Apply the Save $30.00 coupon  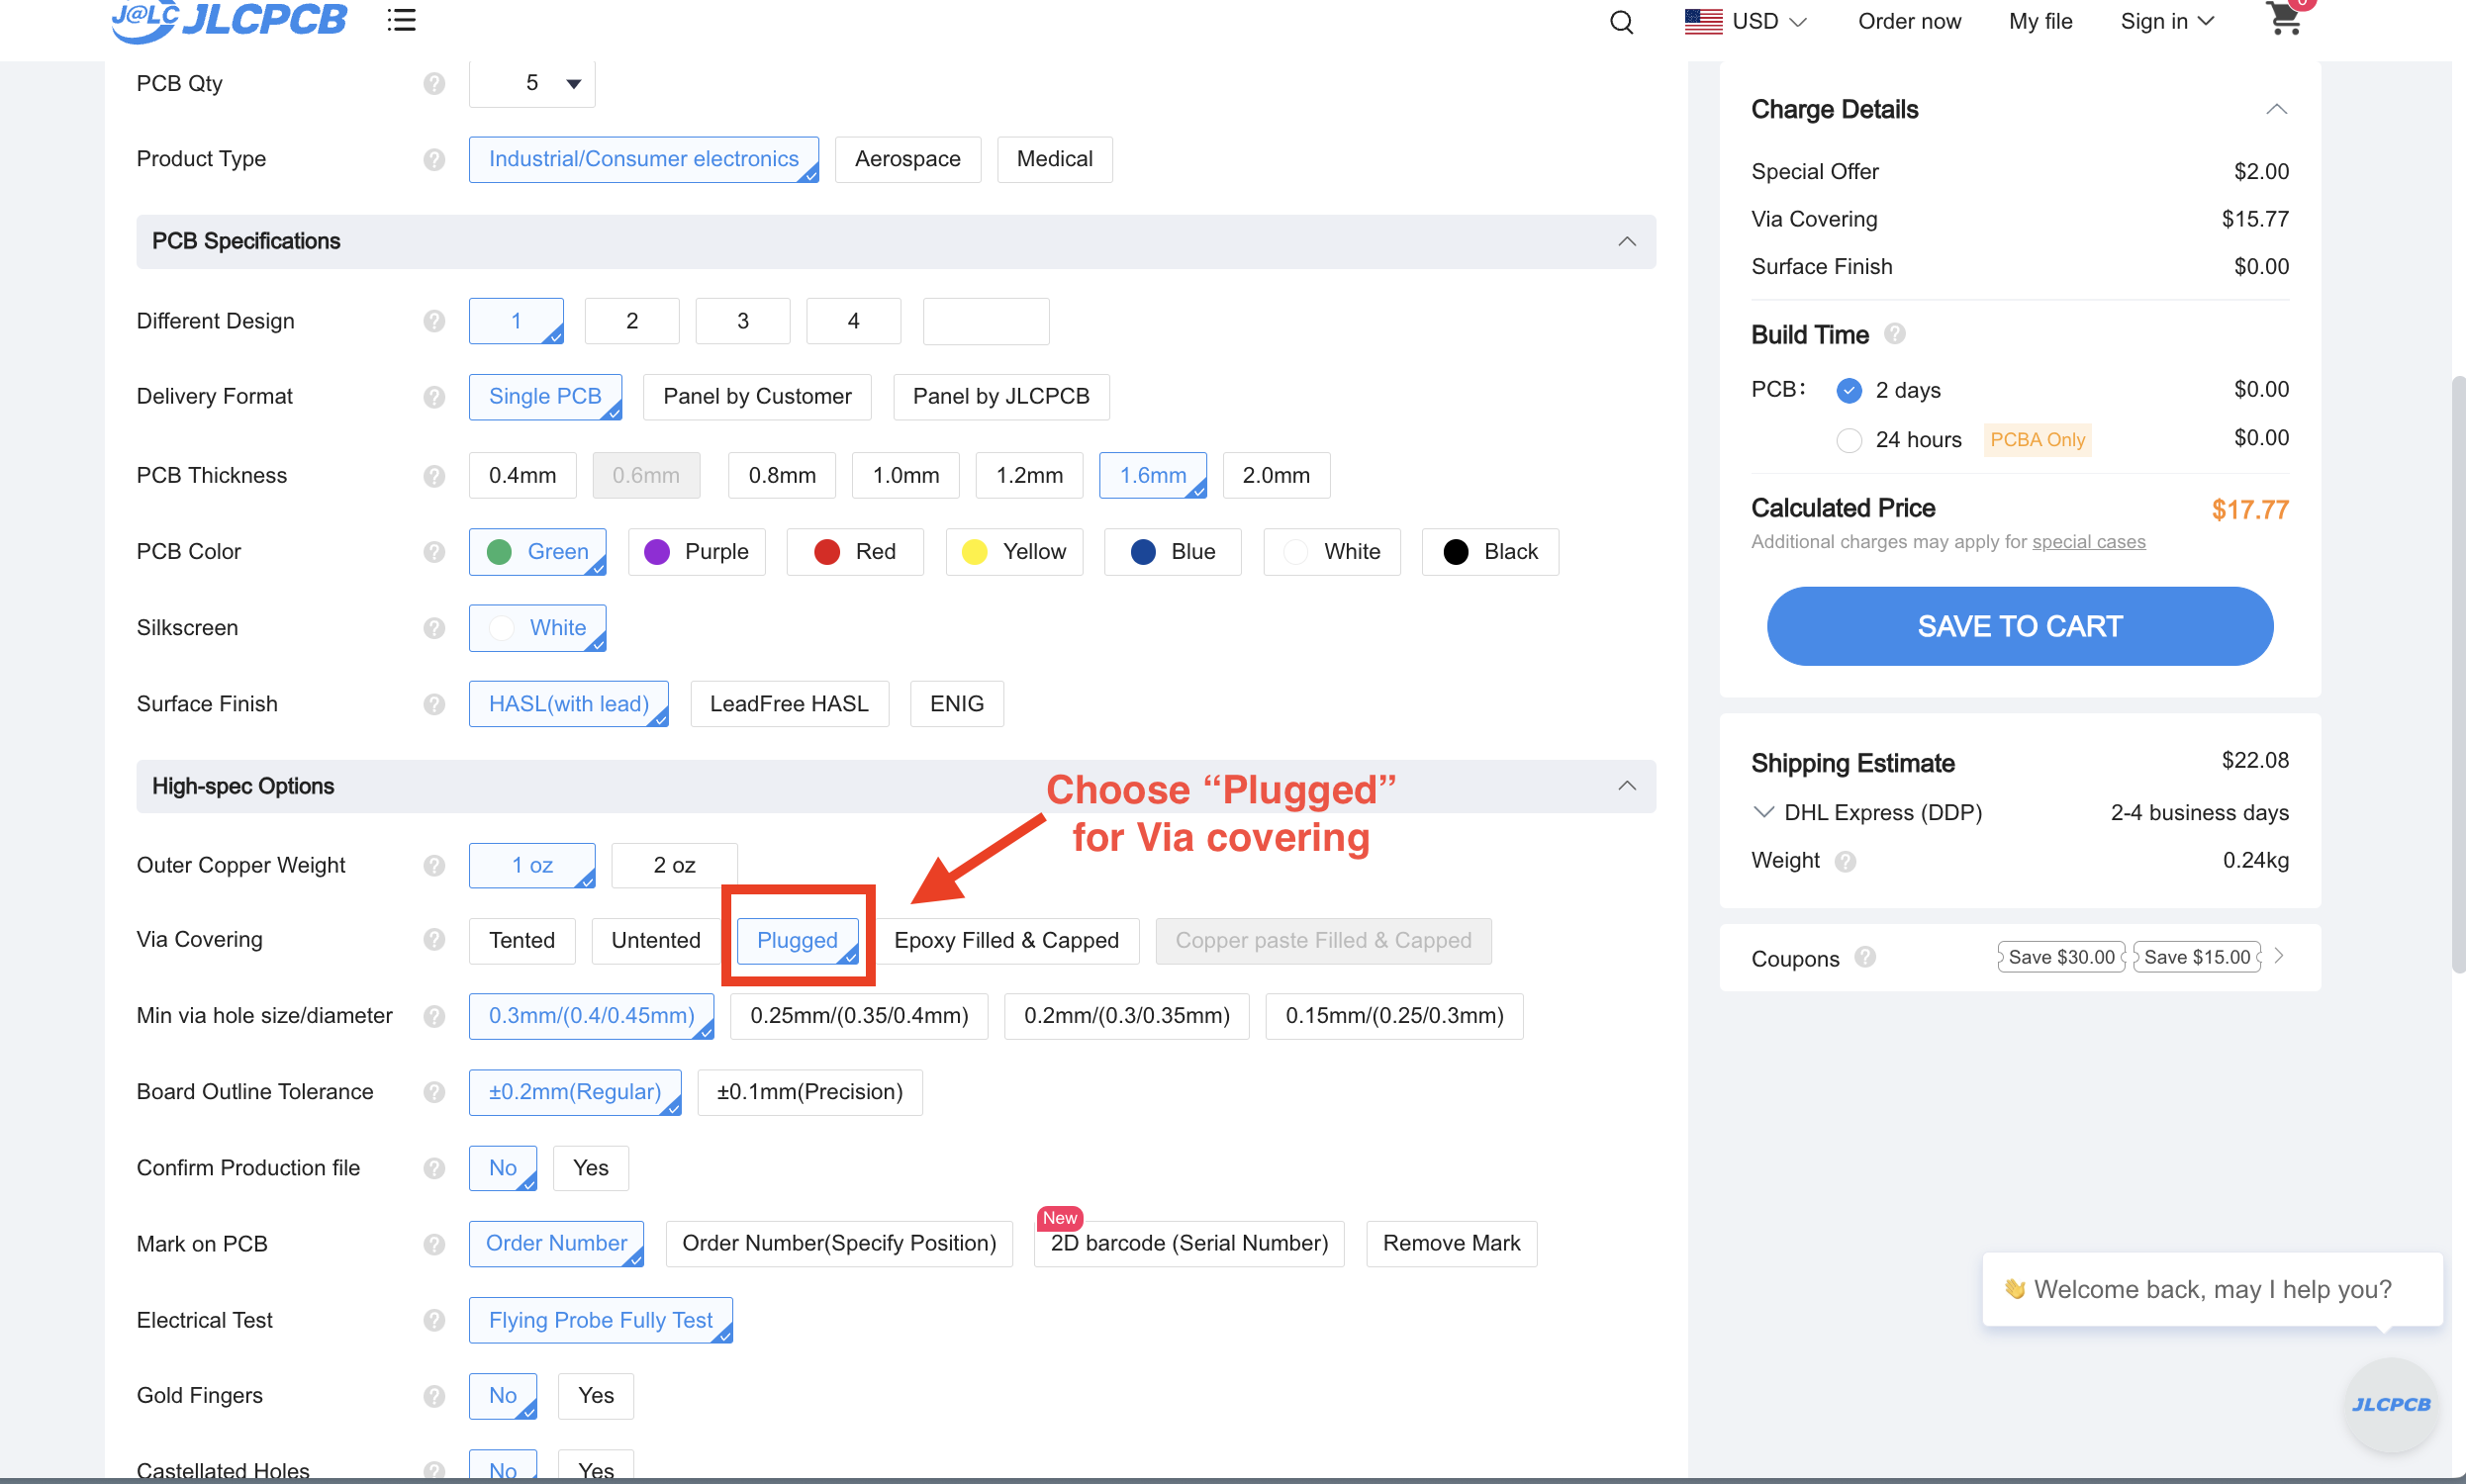(x=2061, y=957)
